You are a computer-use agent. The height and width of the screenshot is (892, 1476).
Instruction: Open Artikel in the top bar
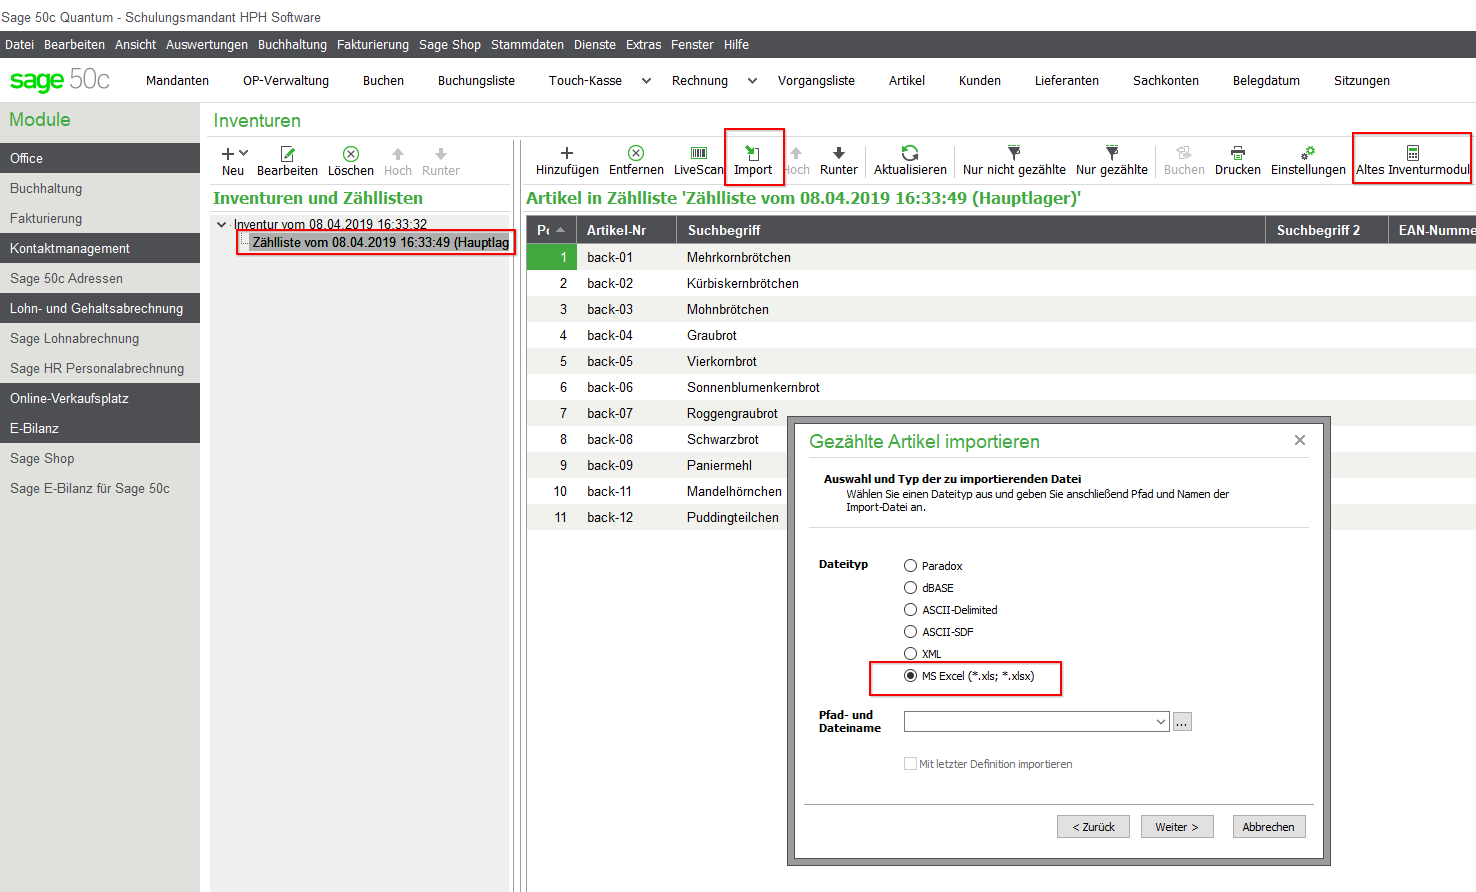[907, 81]
